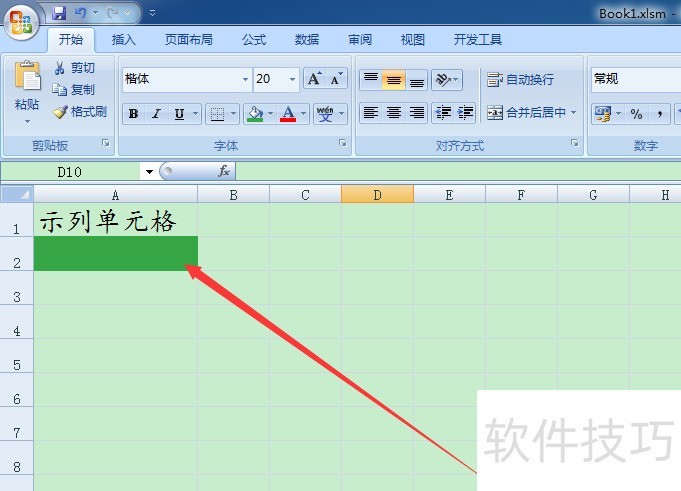Align cell text to the left
This screenshot has width=681, height=491.
tap(371, 113)
